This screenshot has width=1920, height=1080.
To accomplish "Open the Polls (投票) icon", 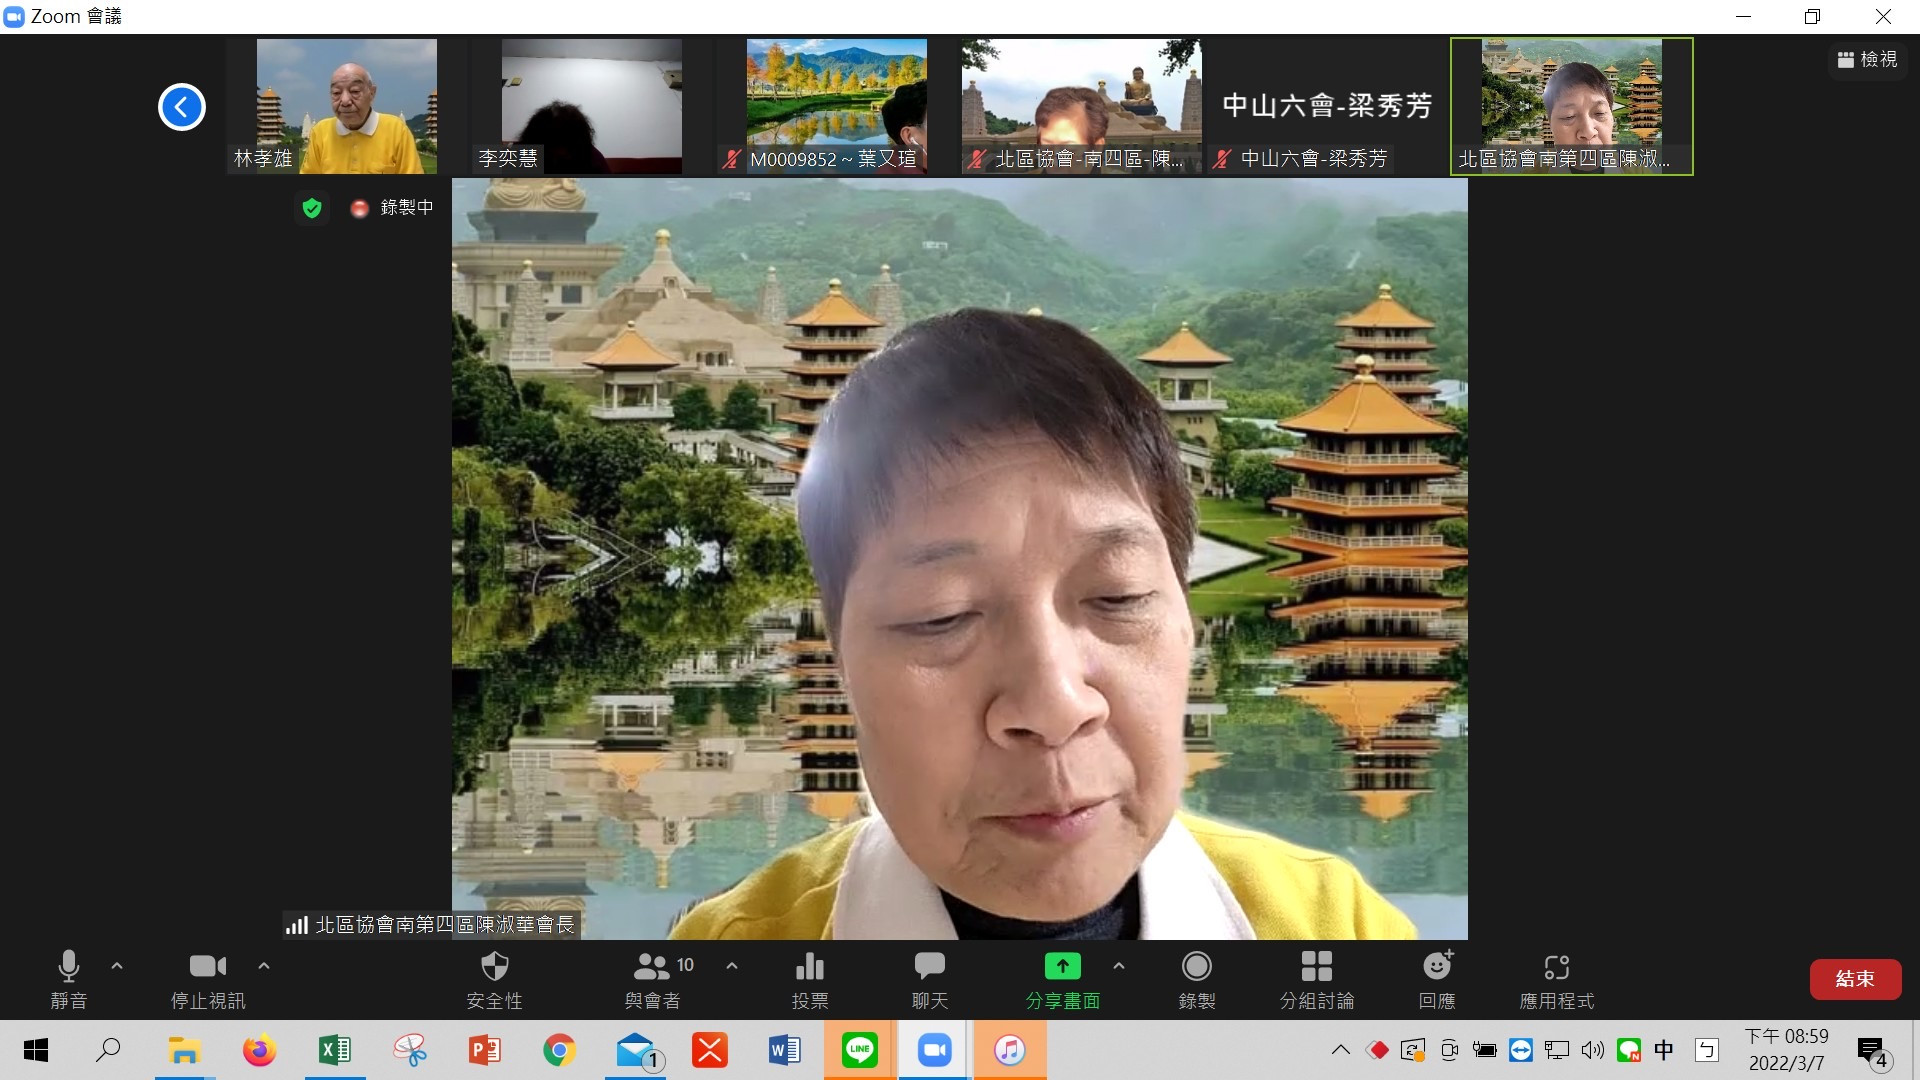I will 809,967.
